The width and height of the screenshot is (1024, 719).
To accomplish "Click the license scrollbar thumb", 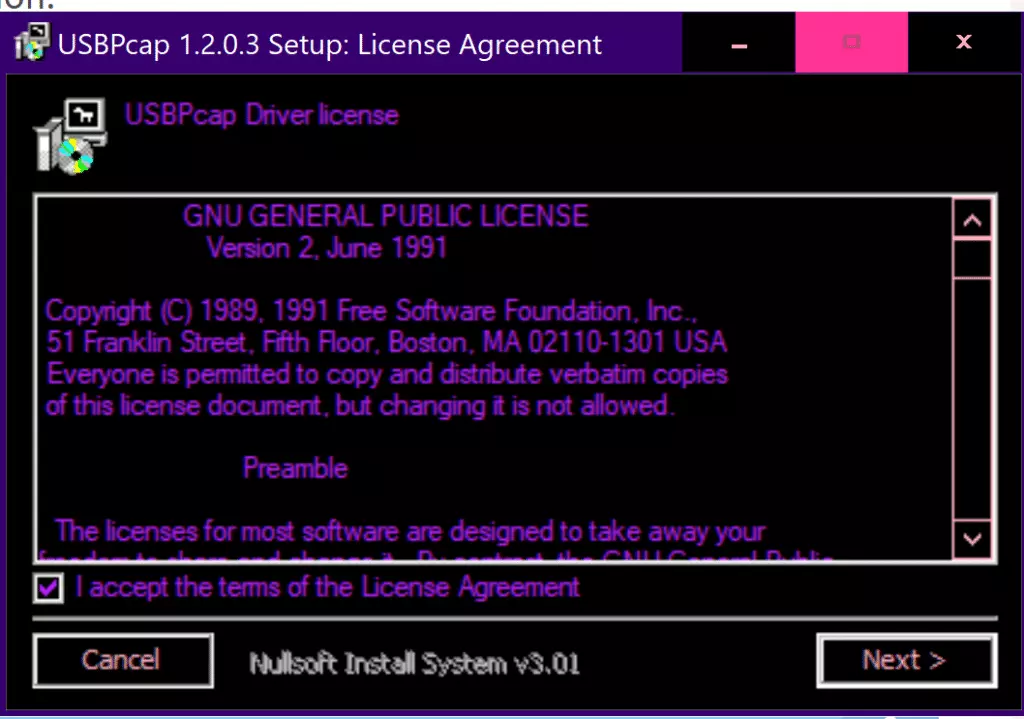I will pyautogui.click(x=972, y=259).
